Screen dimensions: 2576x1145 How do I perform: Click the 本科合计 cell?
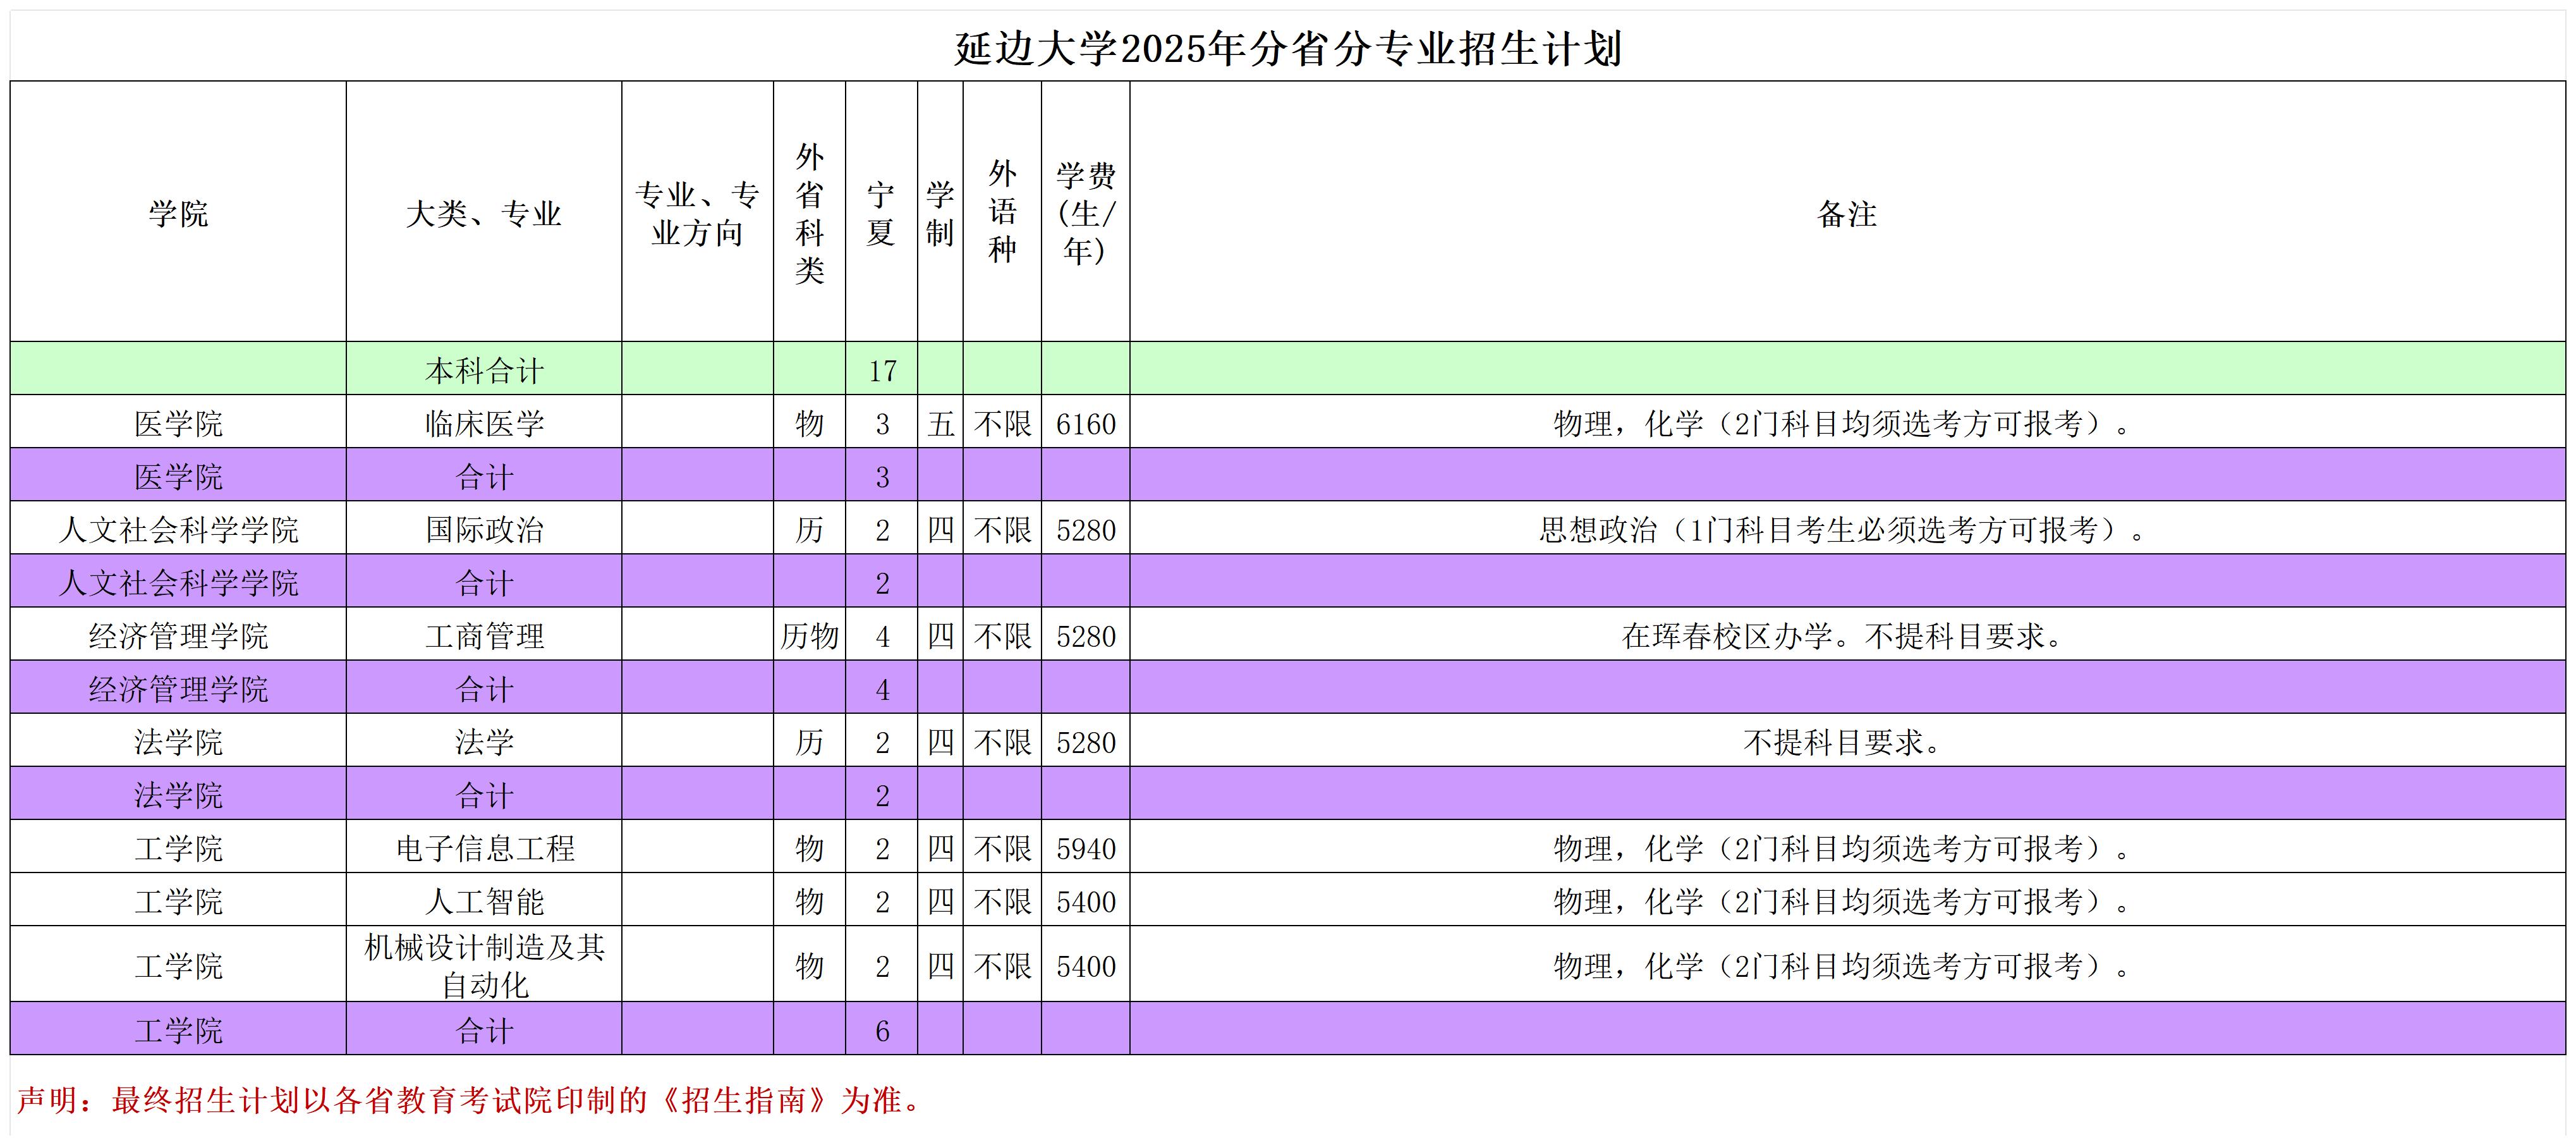(484, 369)
